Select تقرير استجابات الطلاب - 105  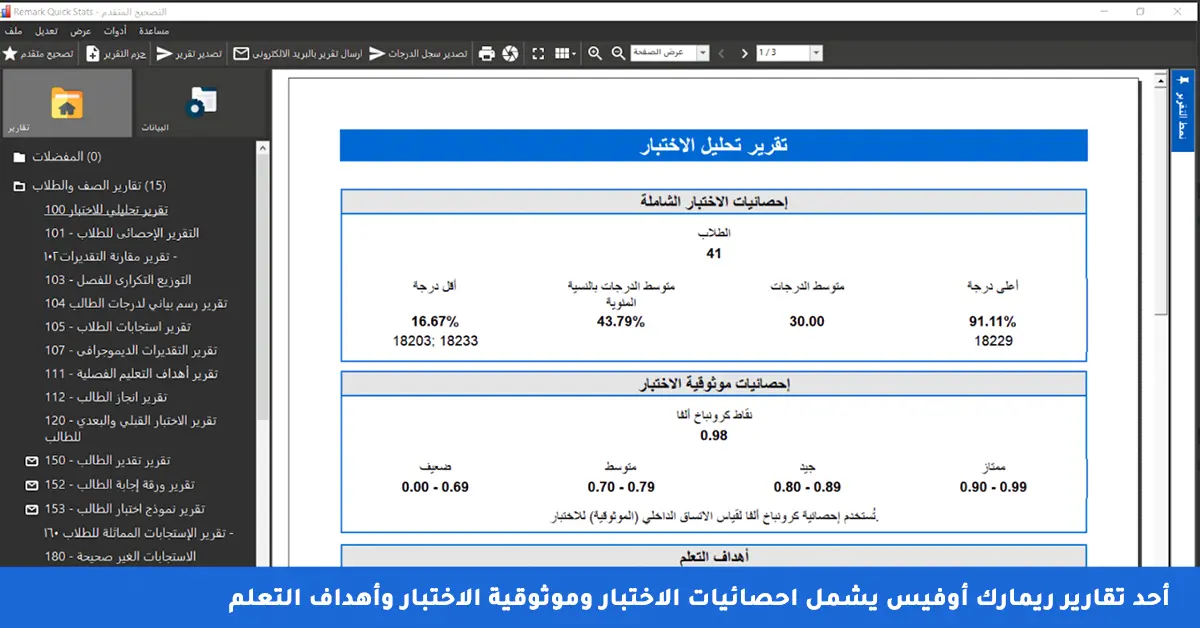[x=118, y=327]
